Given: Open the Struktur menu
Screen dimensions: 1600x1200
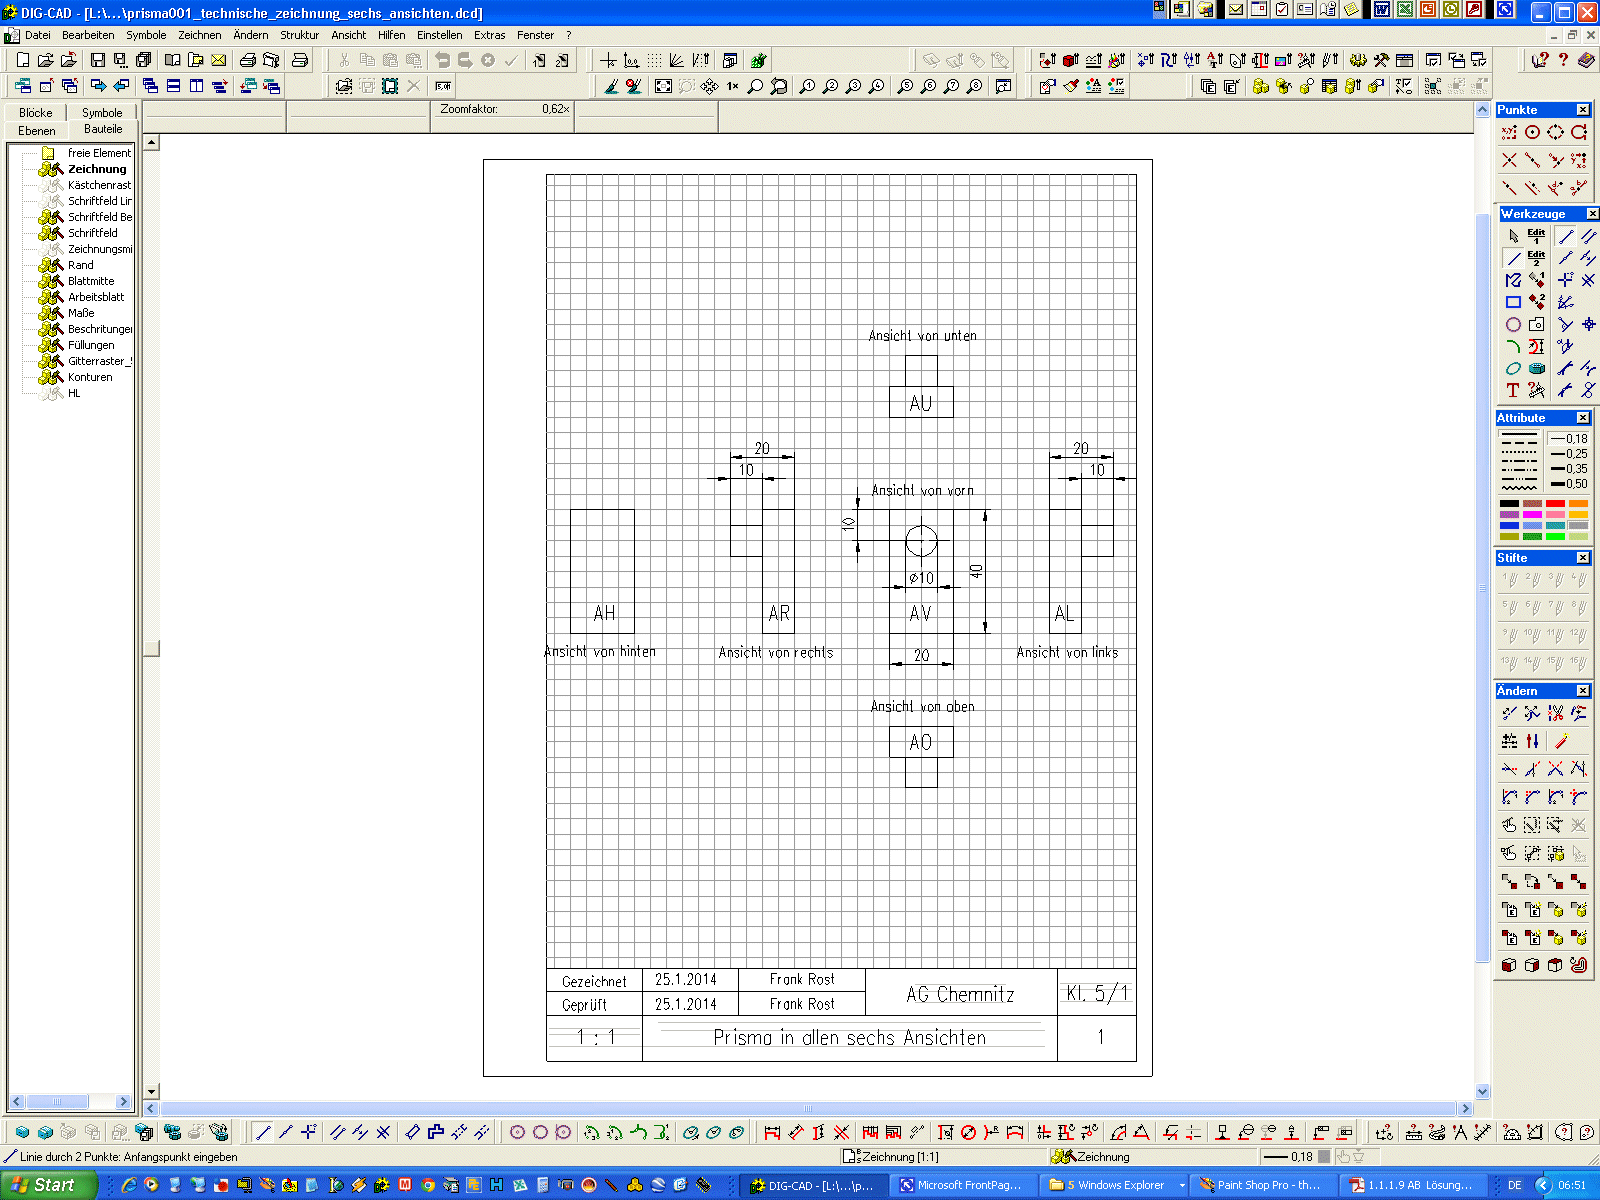Looking at the screenshot, I should coord(300,35).
